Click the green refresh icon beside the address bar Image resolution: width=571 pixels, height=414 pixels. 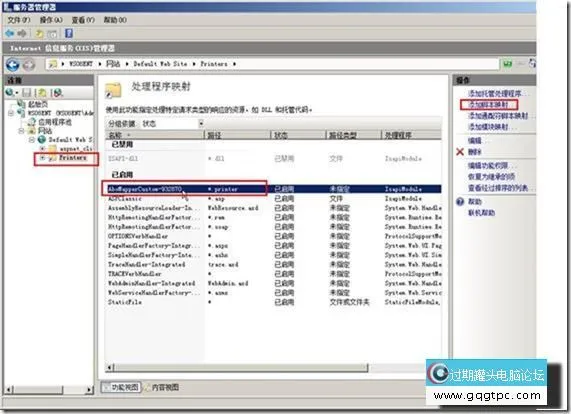point(507,64)
